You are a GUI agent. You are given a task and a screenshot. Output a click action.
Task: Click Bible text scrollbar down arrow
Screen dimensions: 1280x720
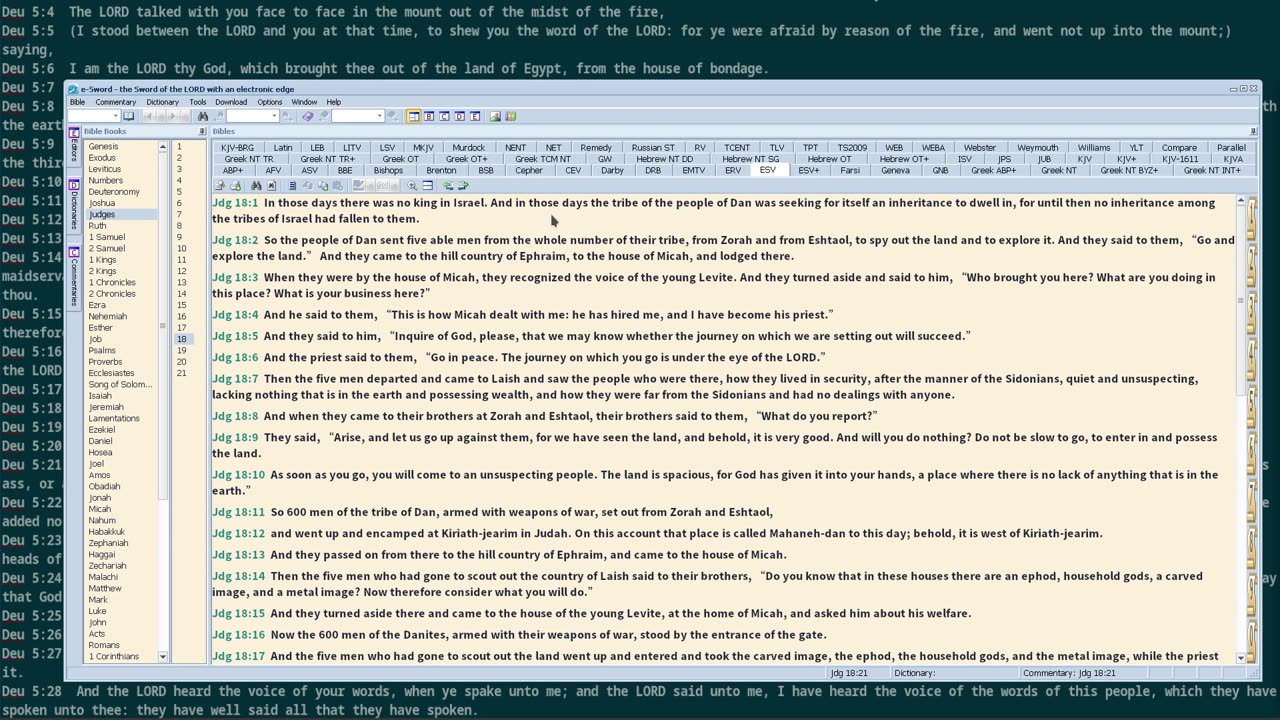(x=1241, y=657)
